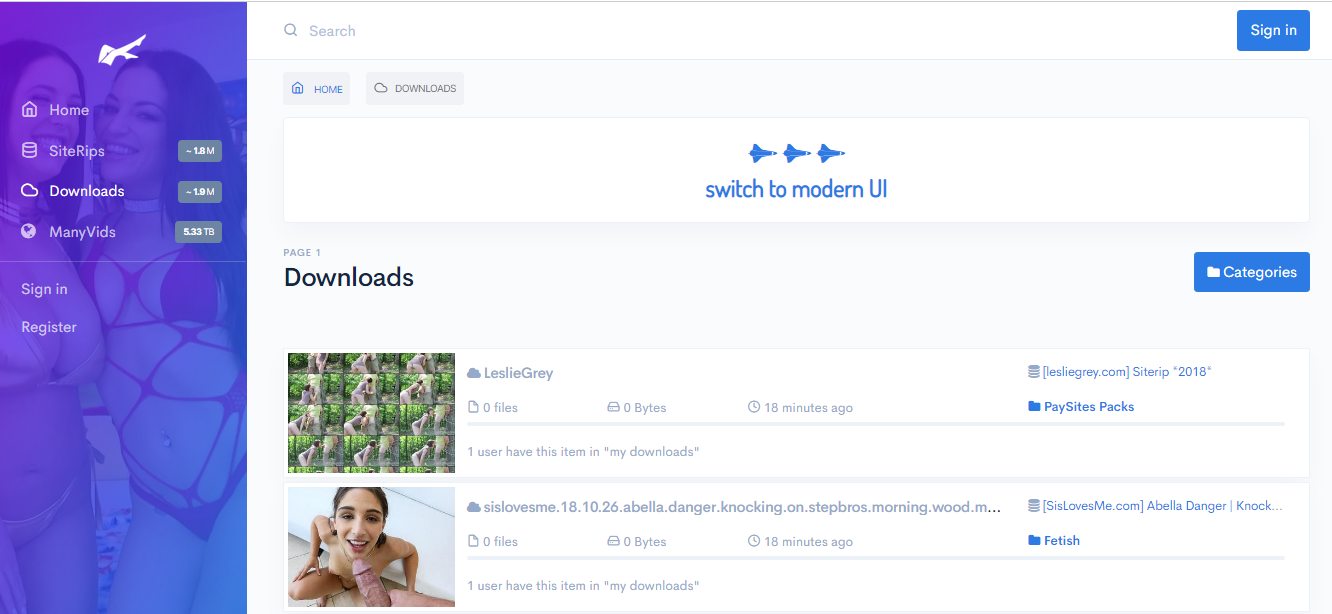Click "18 minutes ago" in sislovesme row
The image size is (1332, 614).
click(x=809, y=541)
